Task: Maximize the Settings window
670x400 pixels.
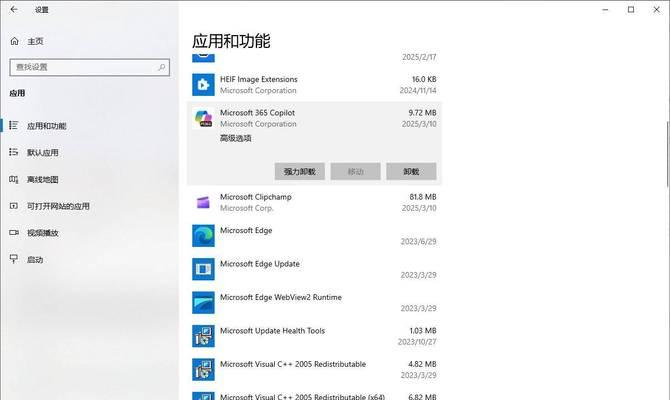Action: click(631, 9)
